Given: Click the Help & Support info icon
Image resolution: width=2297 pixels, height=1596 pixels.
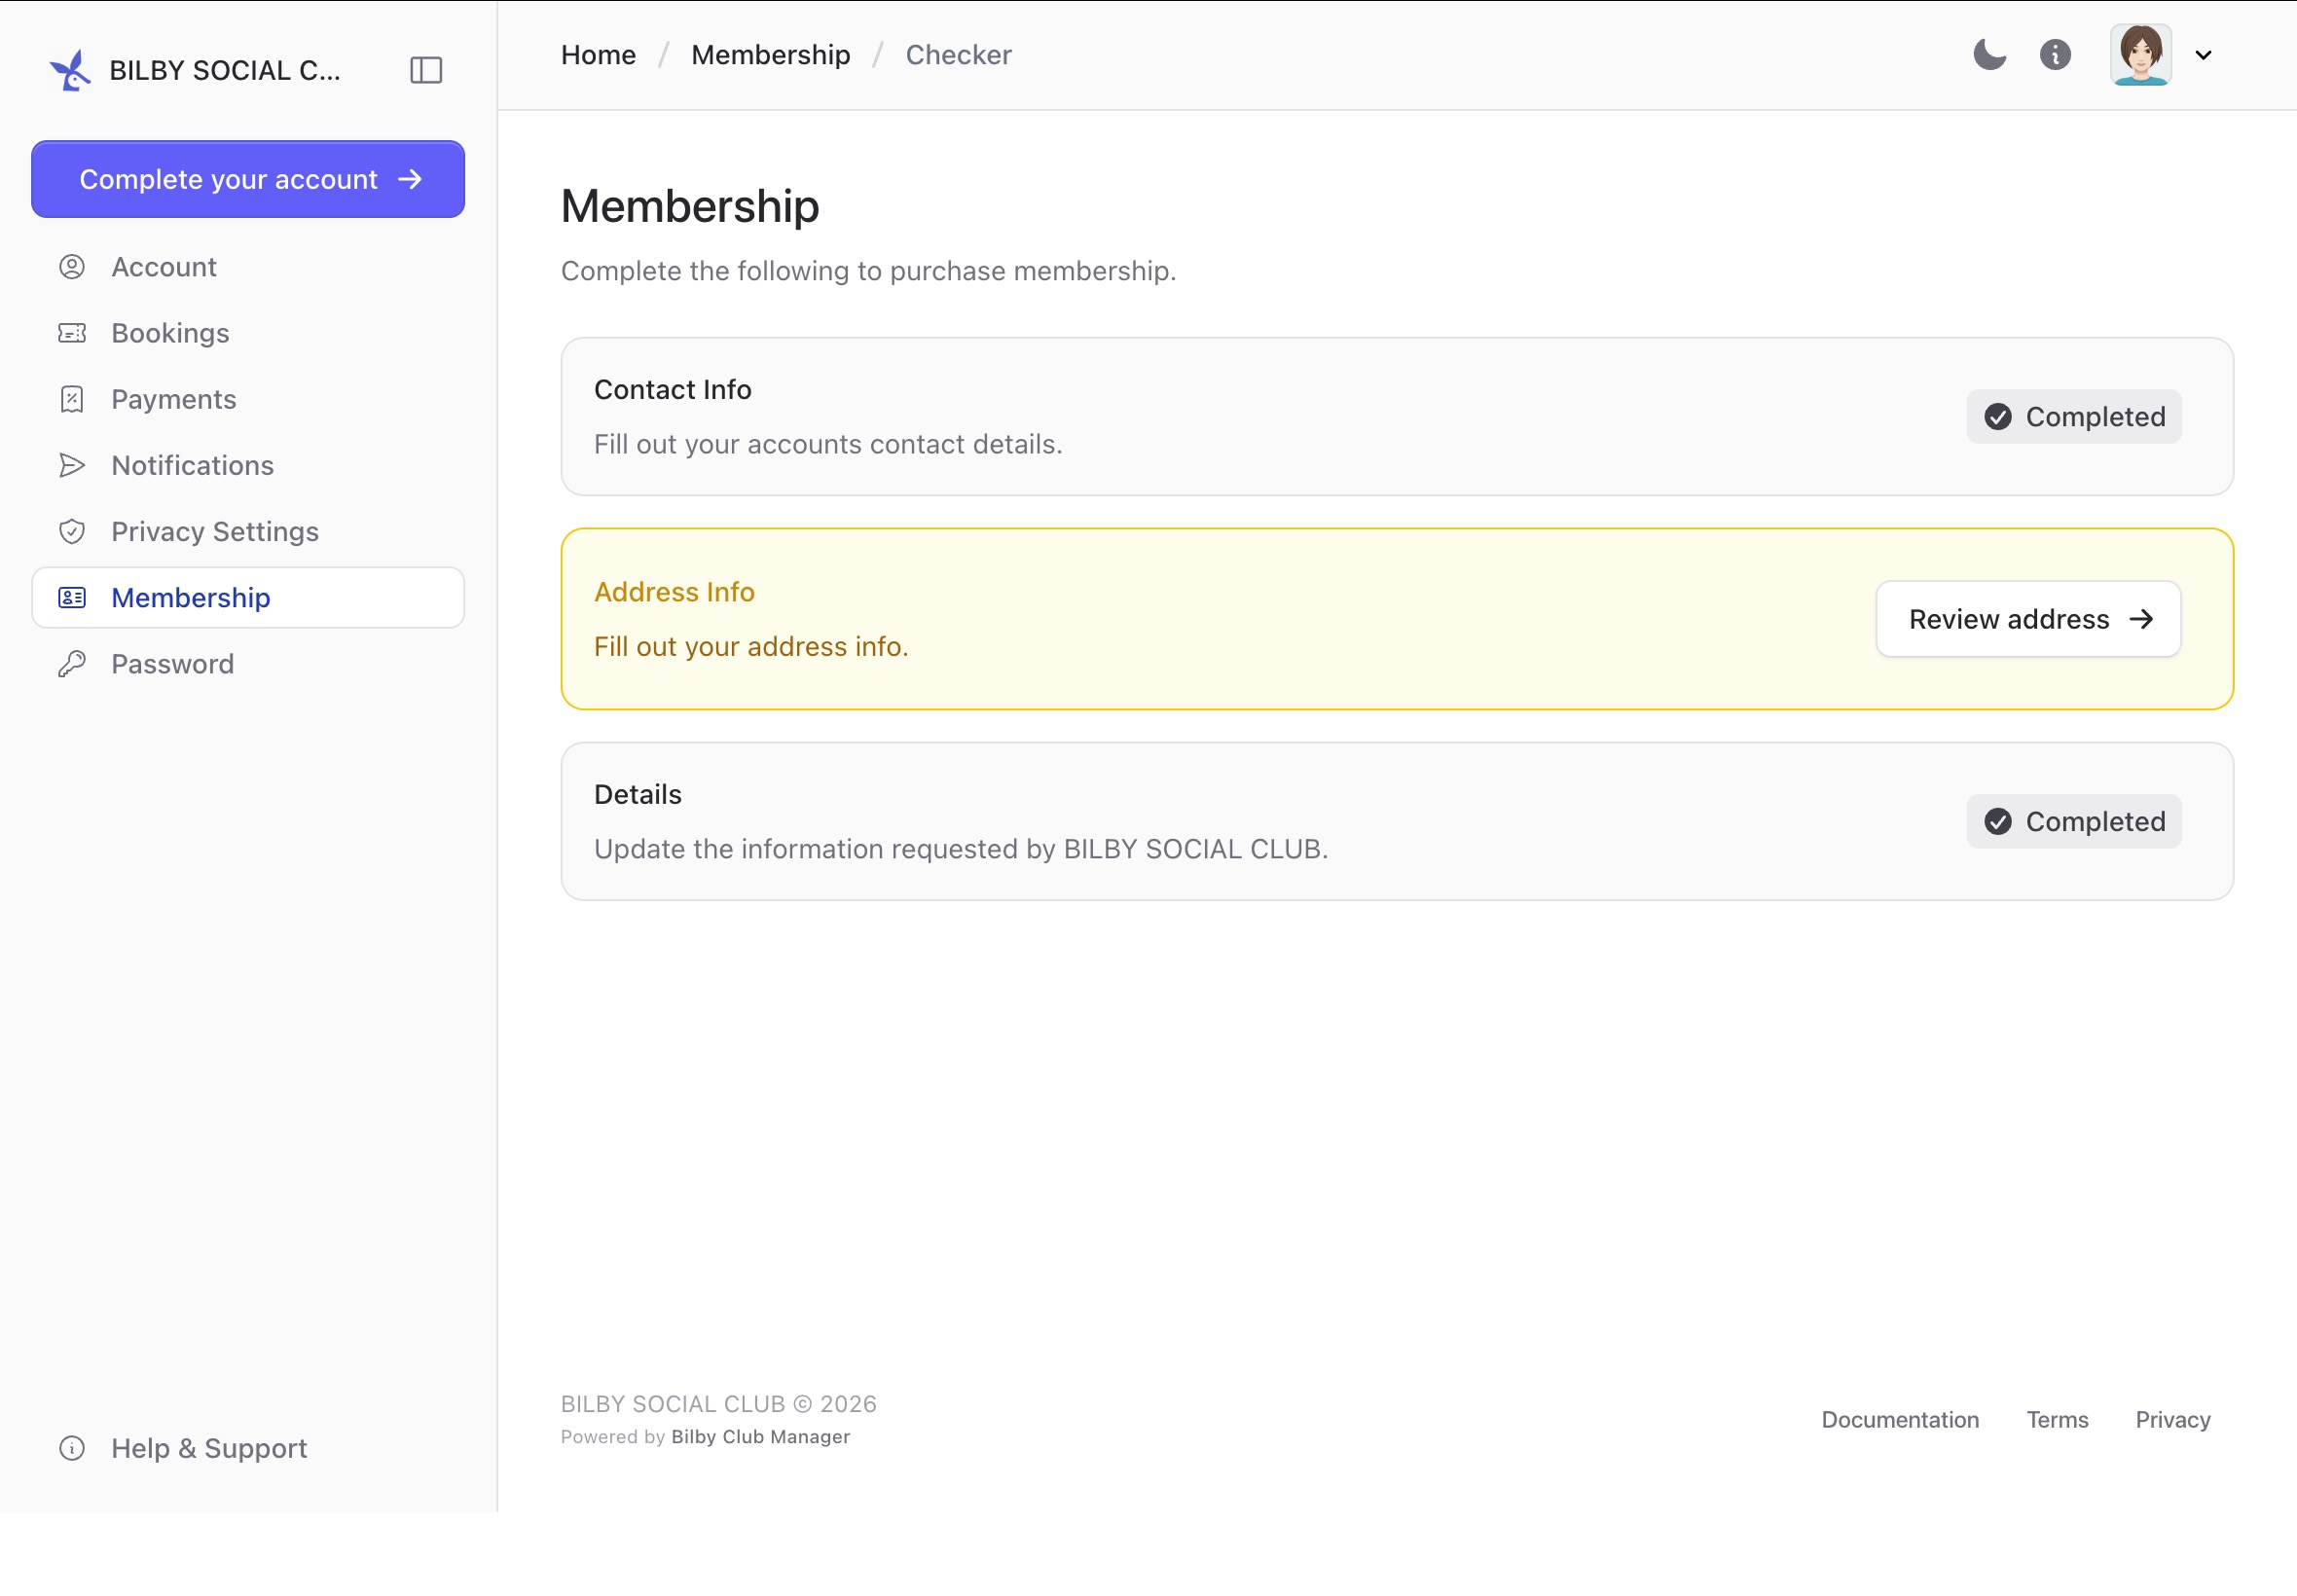Looking at the screenshot, I should coord(72,1448).
